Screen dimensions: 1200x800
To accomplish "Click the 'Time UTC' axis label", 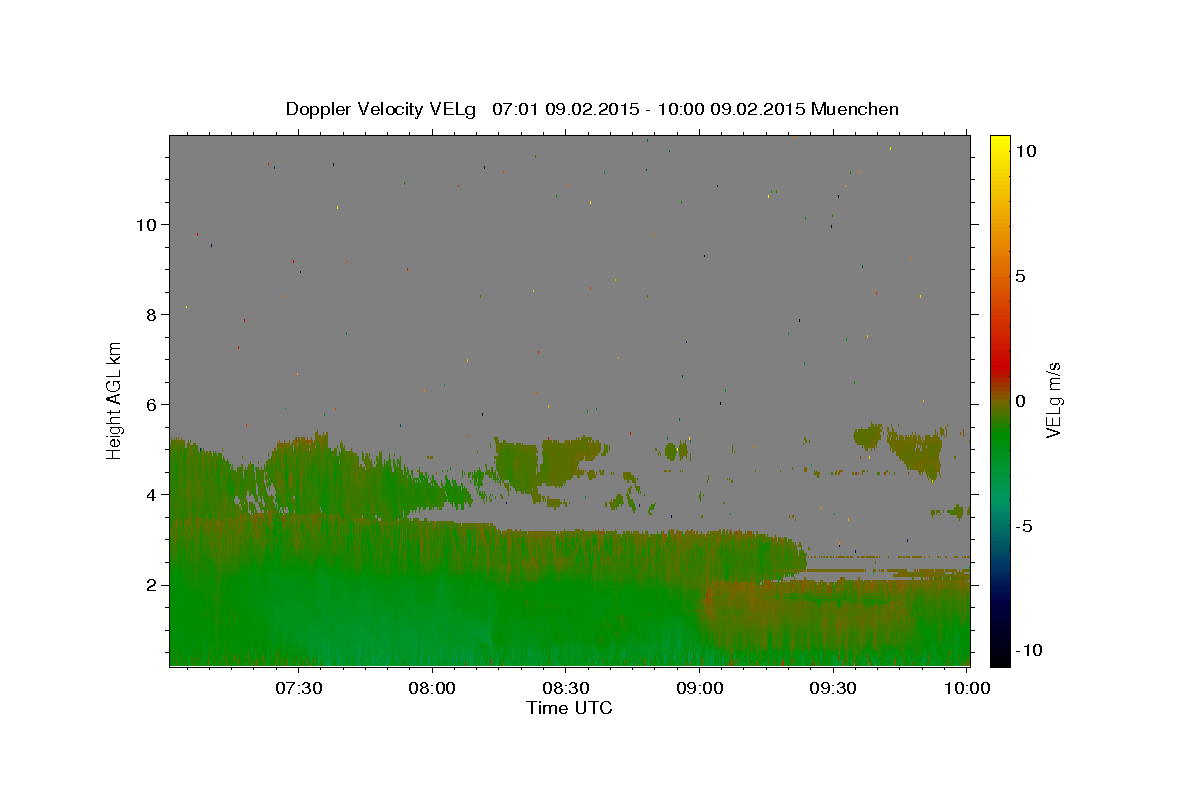I will tap(569, 708).
